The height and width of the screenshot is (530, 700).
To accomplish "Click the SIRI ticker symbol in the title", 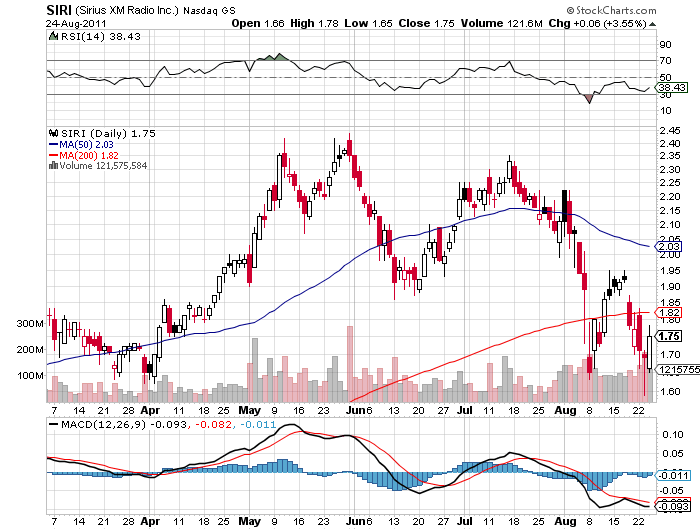I will tap(59, 10).
